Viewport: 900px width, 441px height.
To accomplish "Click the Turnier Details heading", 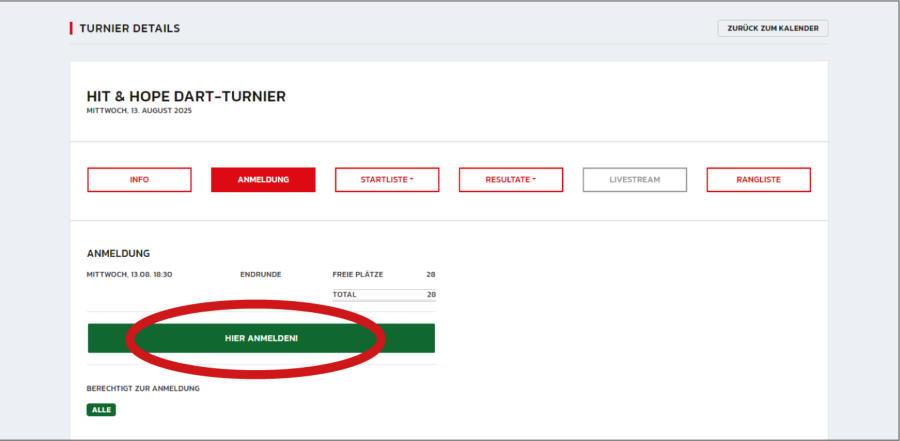I will coord(130,28).
